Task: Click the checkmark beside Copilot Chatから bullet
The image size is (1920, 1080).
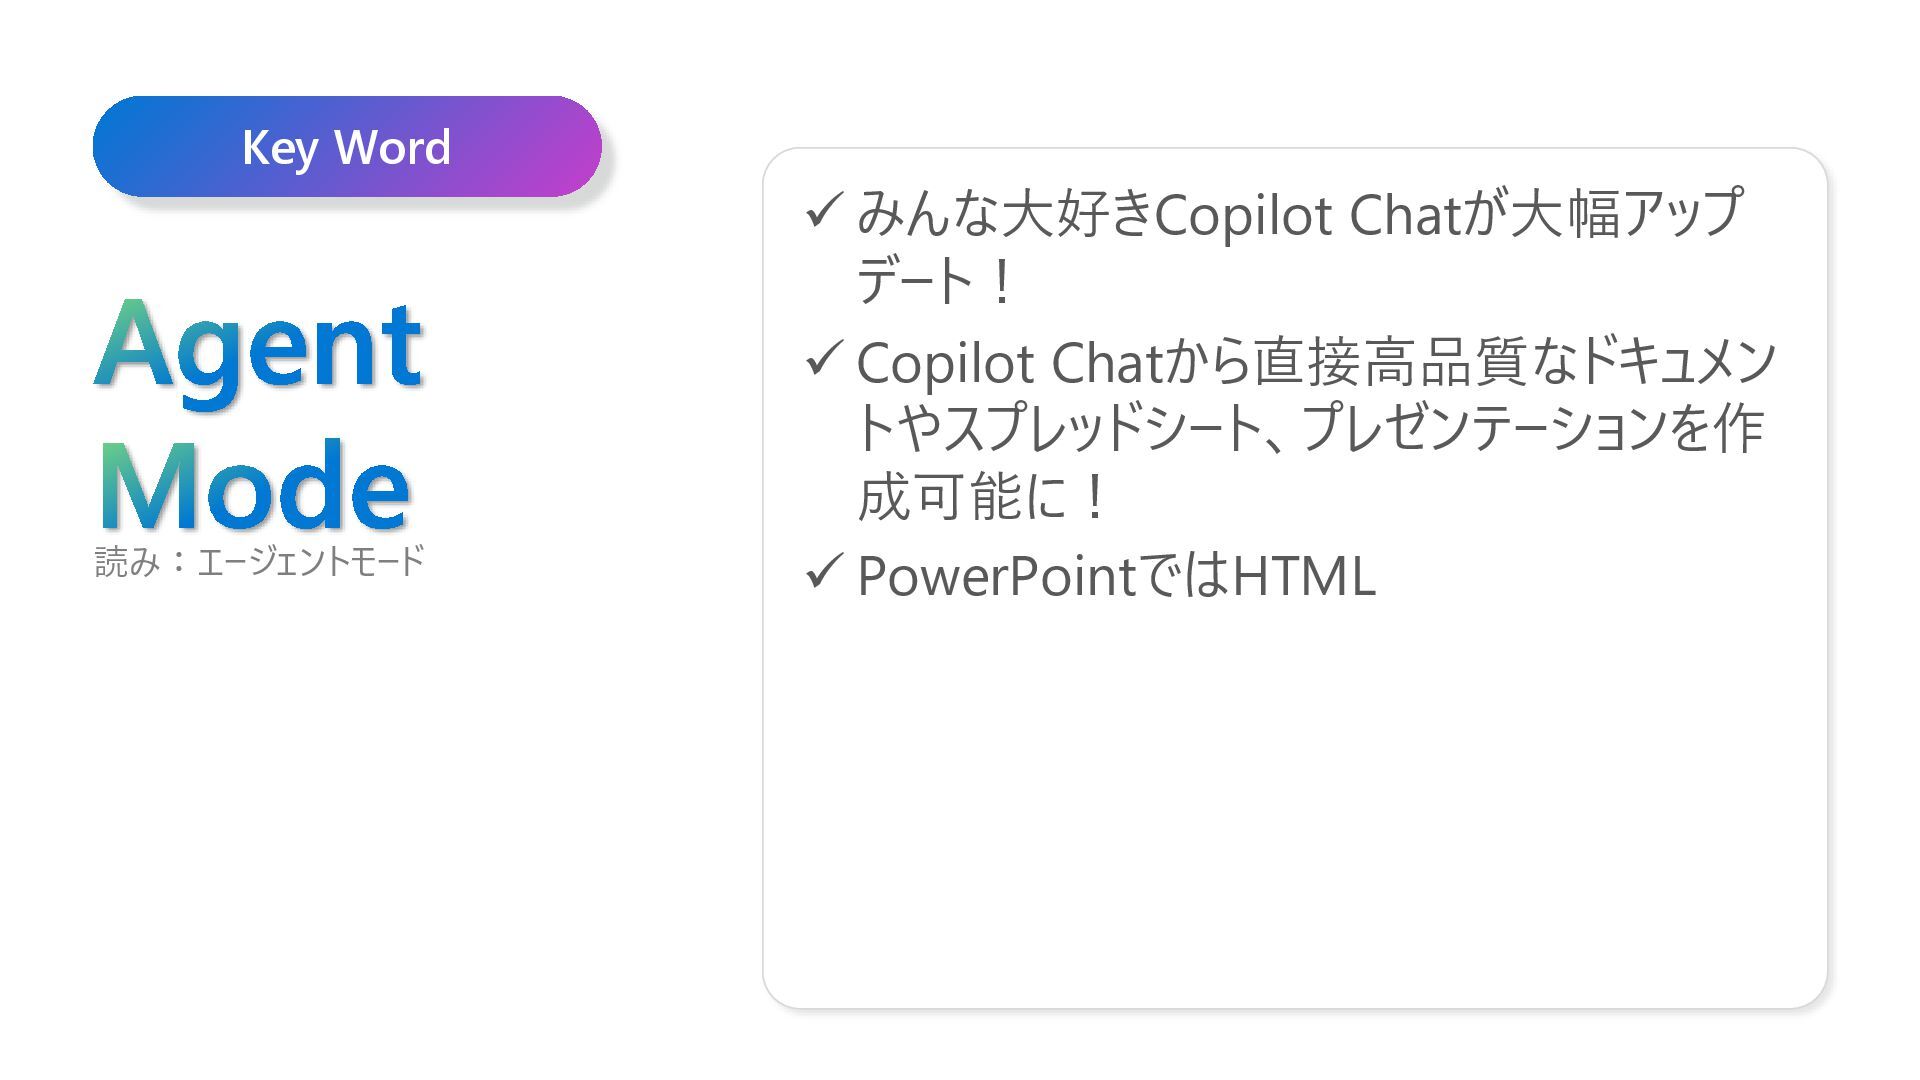Action: pyautogui.click(x=821, y=359)
